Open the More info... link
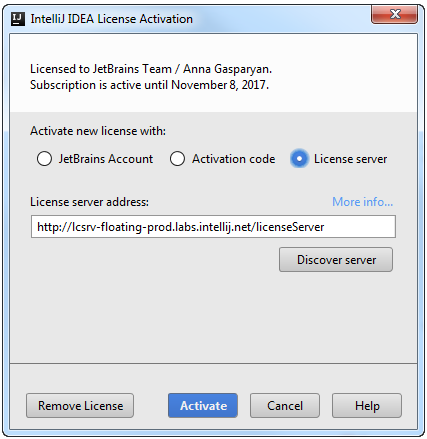The image size is (427, 439). click(x=363, y=202)
